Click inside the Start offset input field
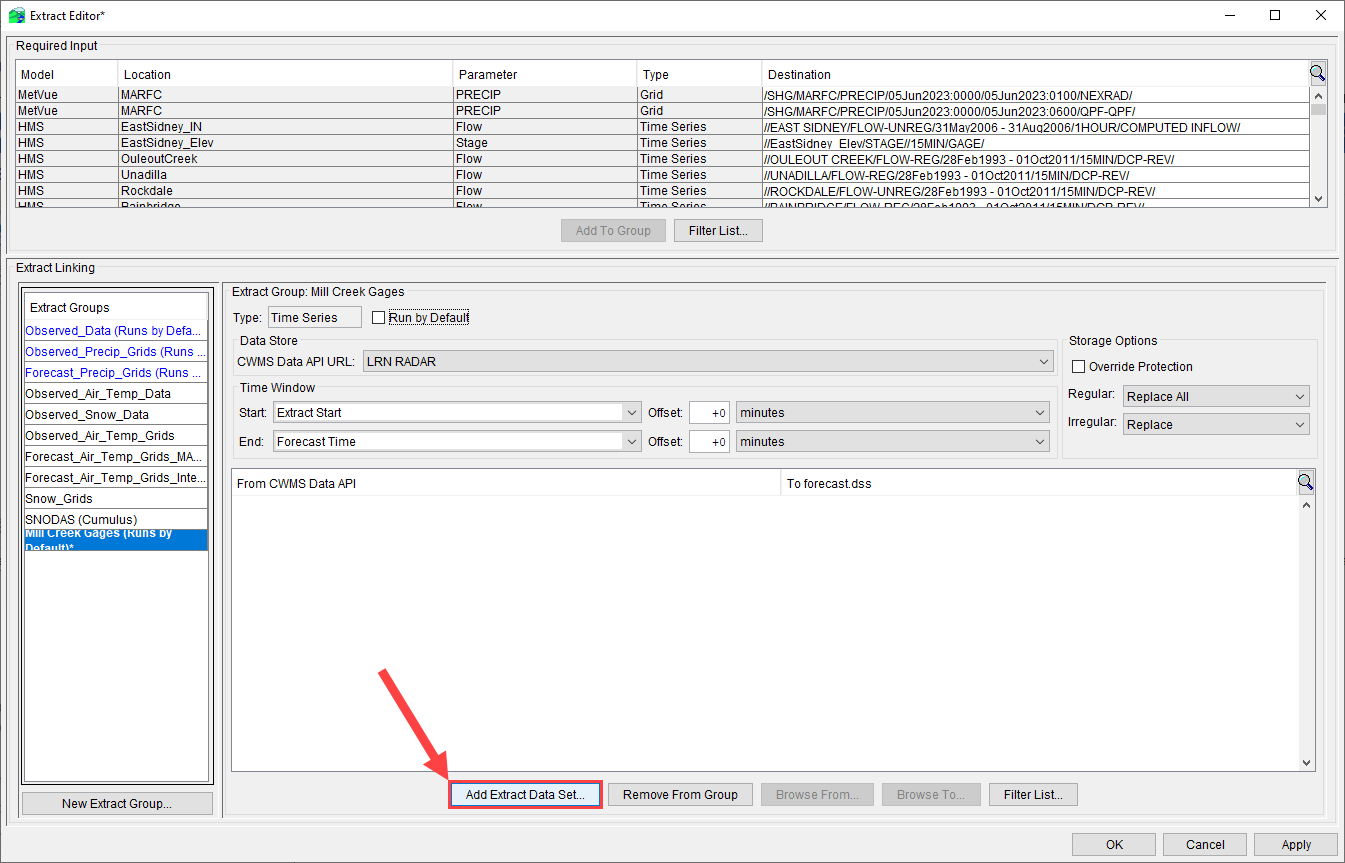The image size is (1345, 863). pos(709,412)
